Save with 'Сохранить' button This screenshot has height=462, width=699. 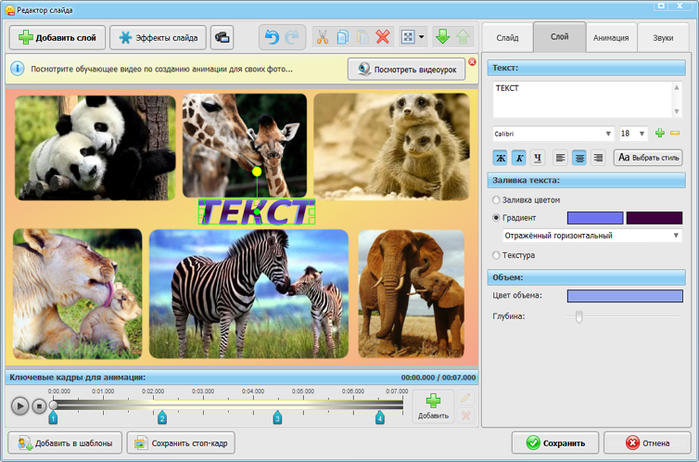[555, 443]
